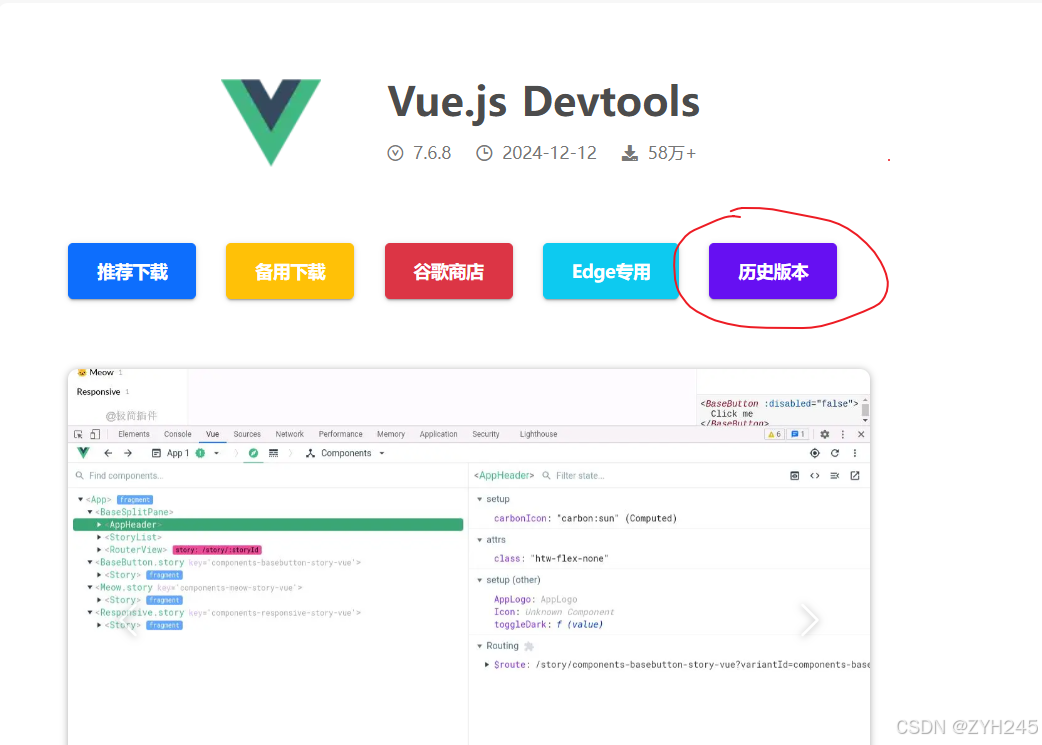The height and width of the screenshot is (745, 1042).
Task: Select the <AppHeader> tree row
Action: tap(268, 524)
